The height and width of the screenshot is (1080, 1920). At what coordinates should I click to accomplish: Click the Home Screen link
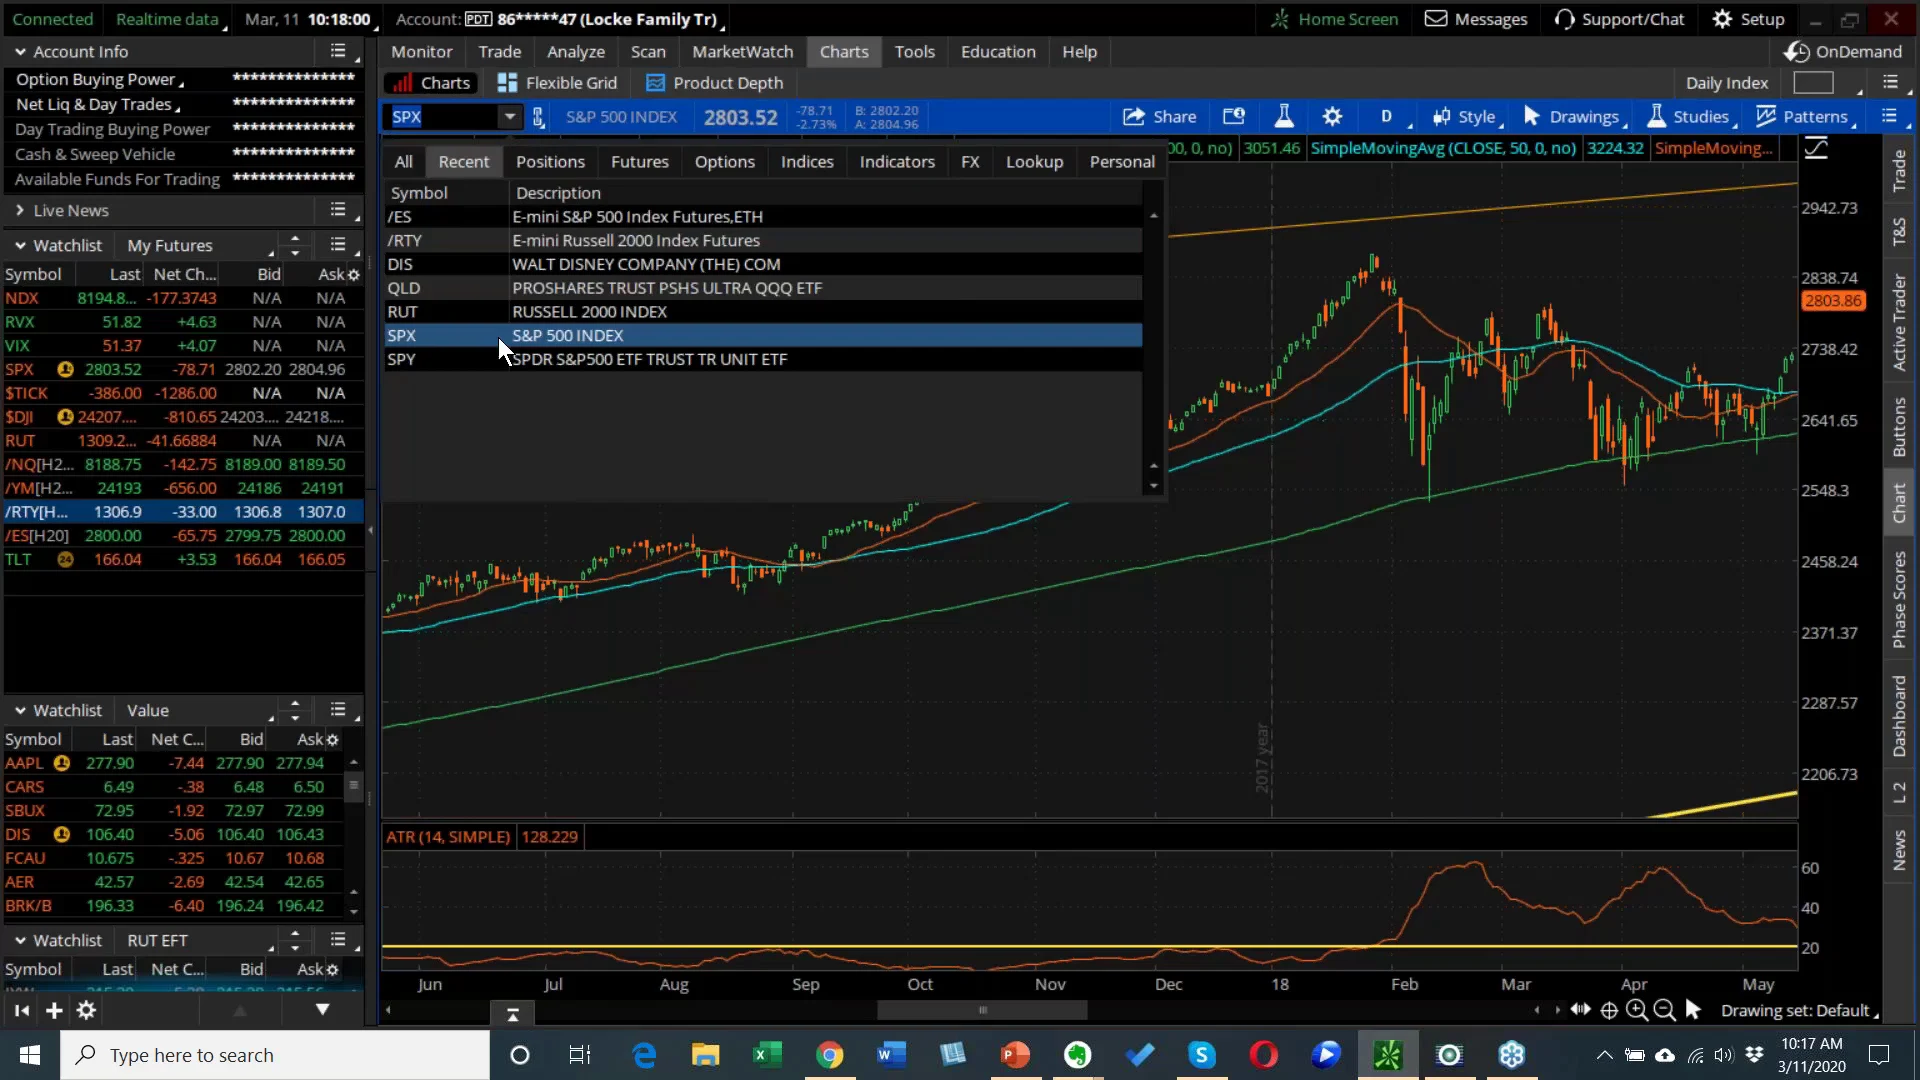[x=1334, y=19]
